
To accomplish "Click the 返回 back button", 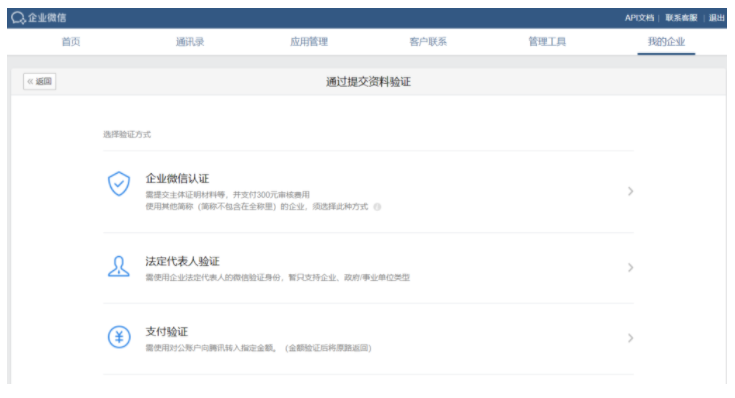I will point(40,82).
